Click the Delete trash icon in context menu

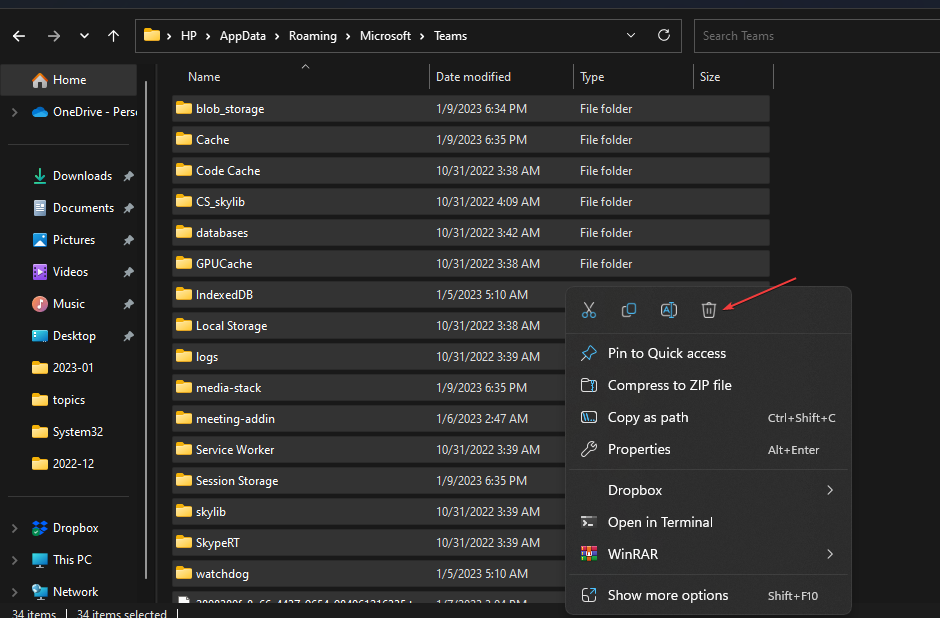[709, 310]
